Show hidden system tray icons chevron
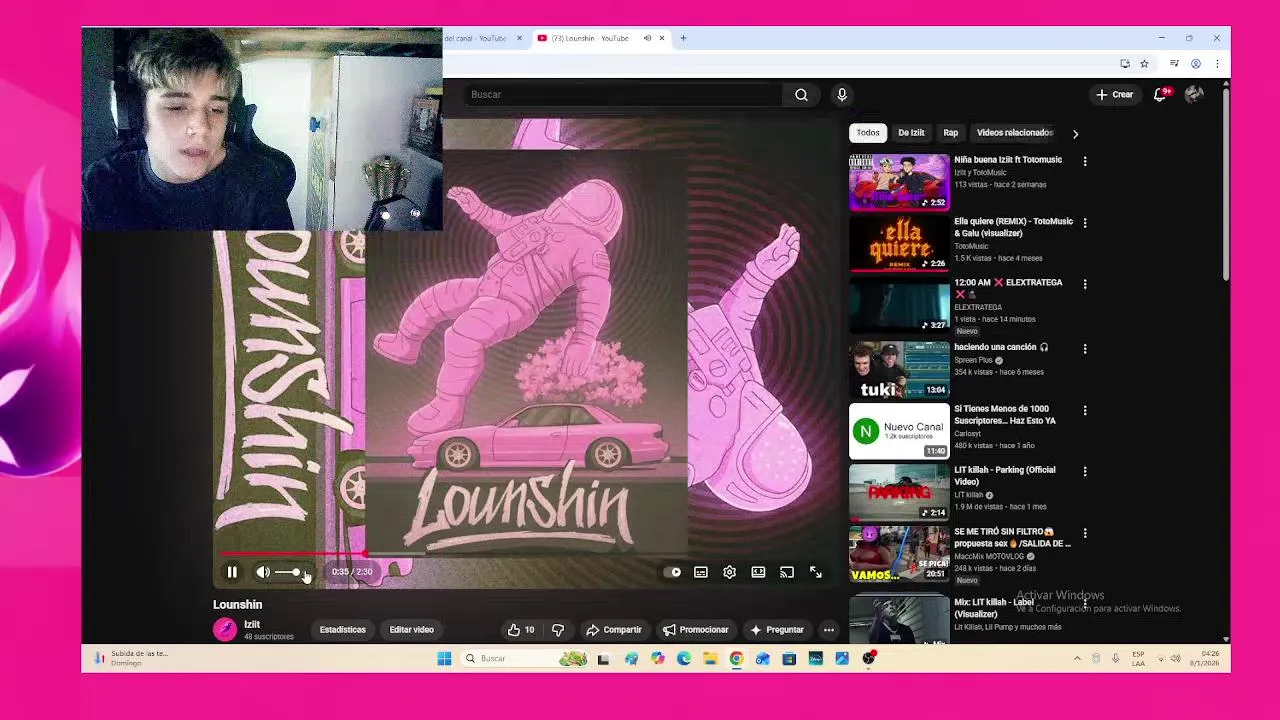The height and width of the screenshot is (720, 1280). coord(1077,658)
